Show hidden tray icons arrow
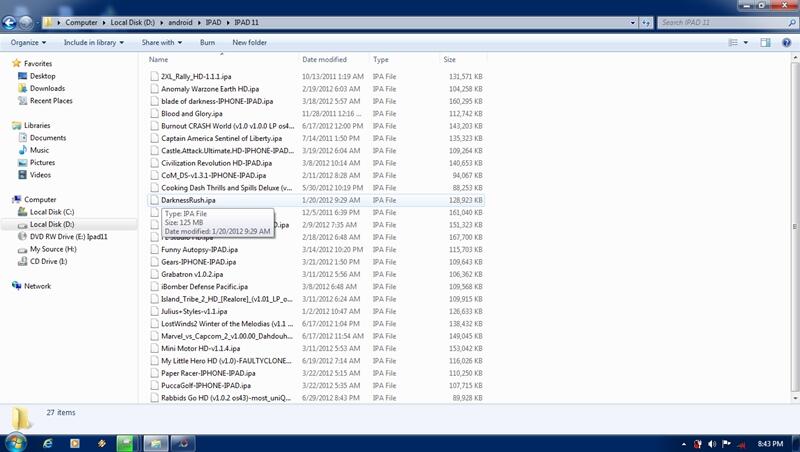The width and height of the screenshot is (800, 452). click(684, 444)
